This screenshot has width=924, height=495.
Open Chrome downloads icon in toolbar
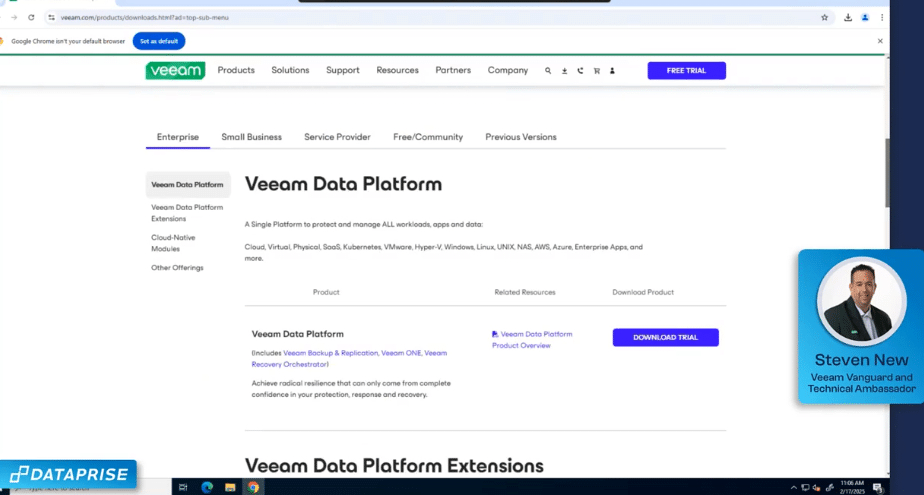pos(848,18)
